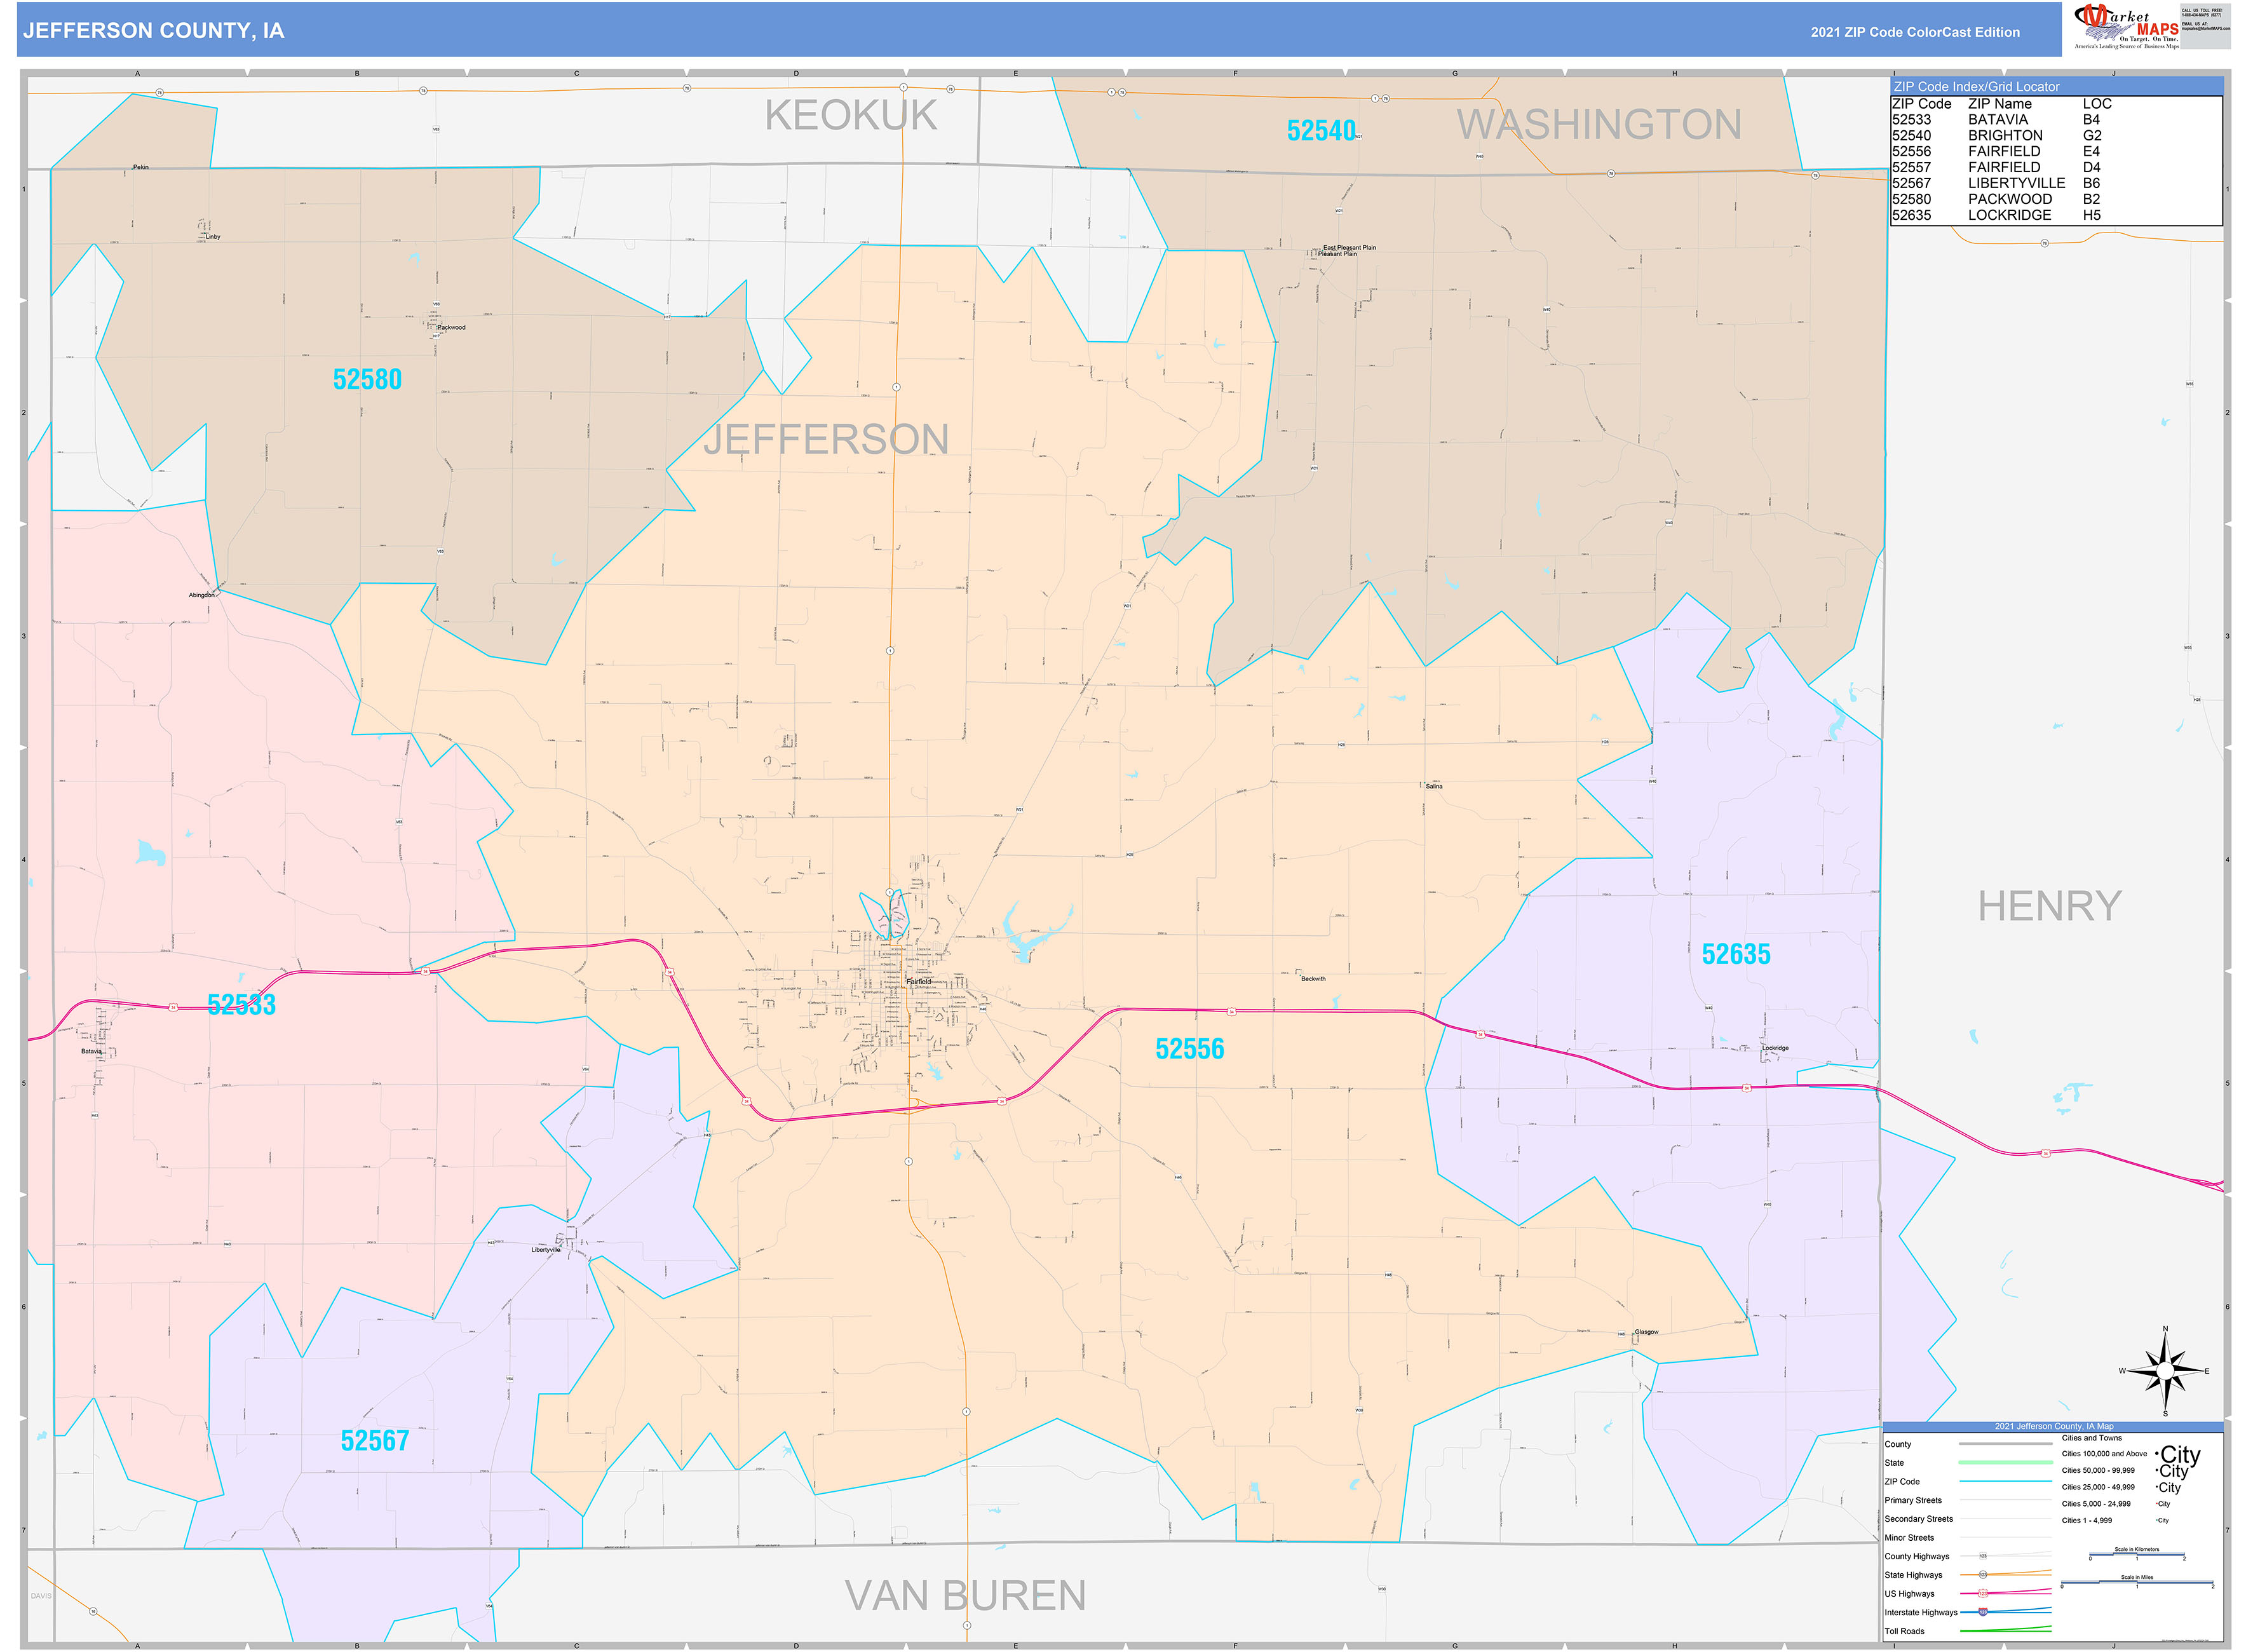
Task: Click the 'ZIP Code' legend entry
Action: click(1902, 1482)
